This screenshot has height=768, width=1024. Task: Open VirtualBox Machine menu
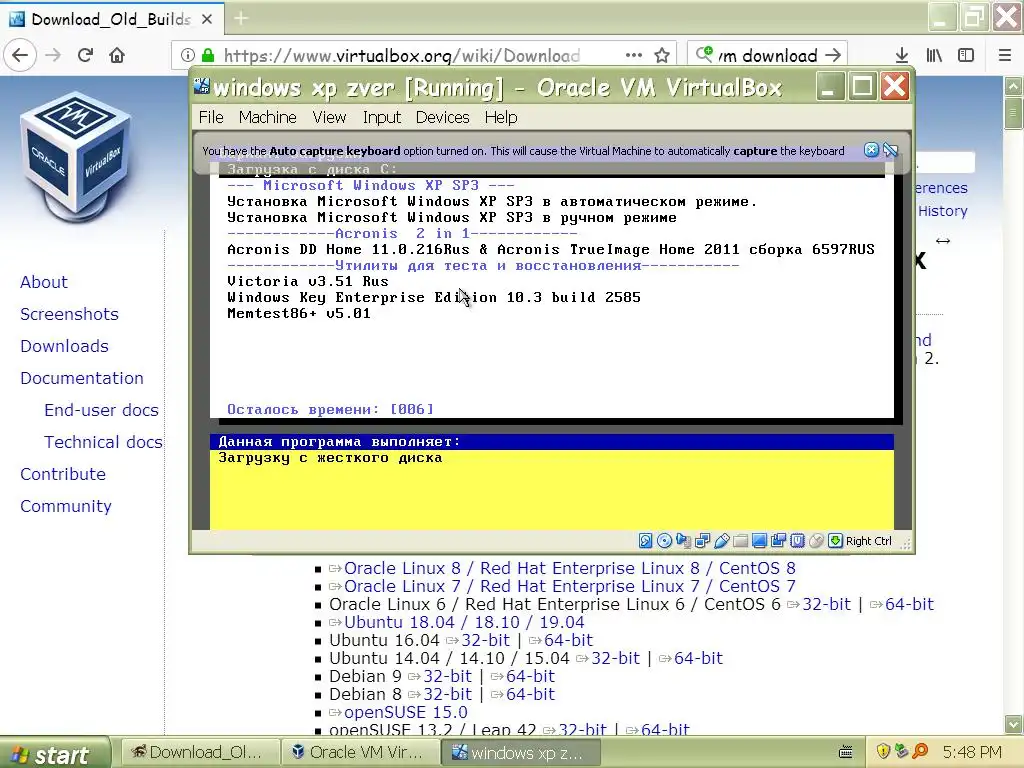click(268, 117)
